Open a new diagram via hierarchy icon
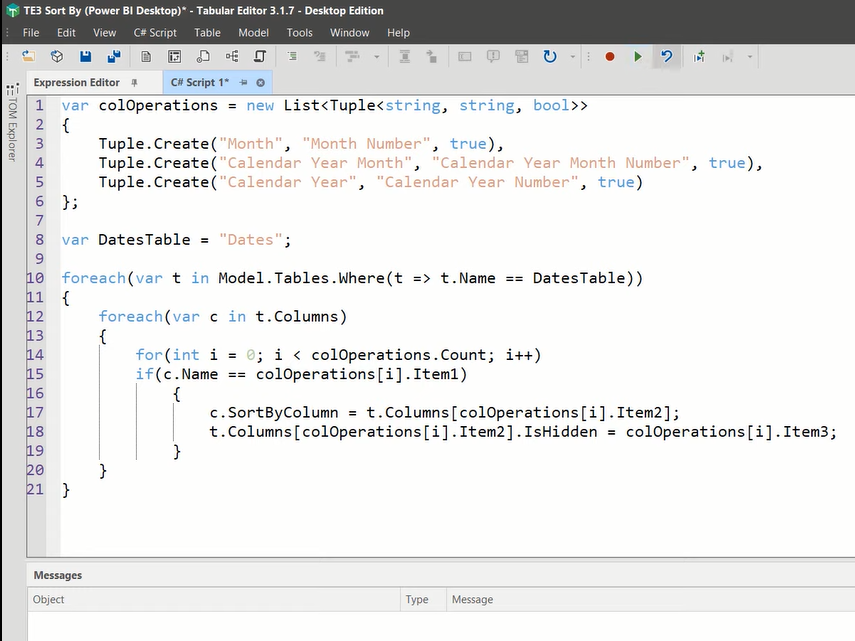This screenshot has width=855, height=641. point(232,57)
